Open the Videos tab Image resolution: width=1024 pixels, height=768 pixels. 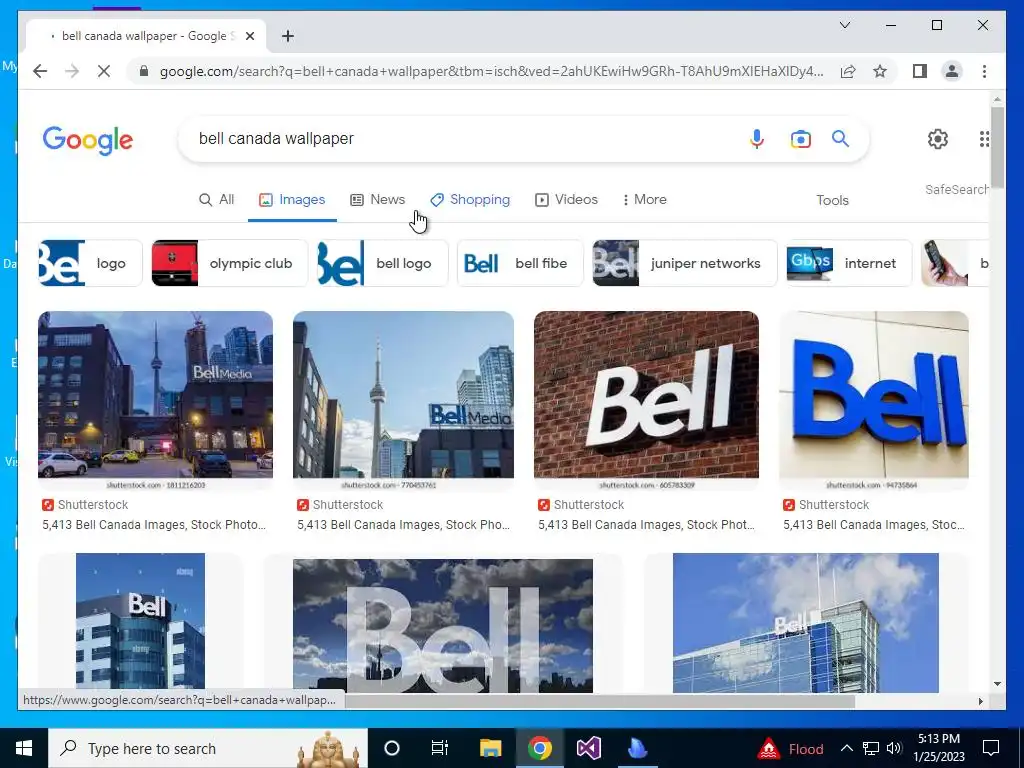click(566, 199)
